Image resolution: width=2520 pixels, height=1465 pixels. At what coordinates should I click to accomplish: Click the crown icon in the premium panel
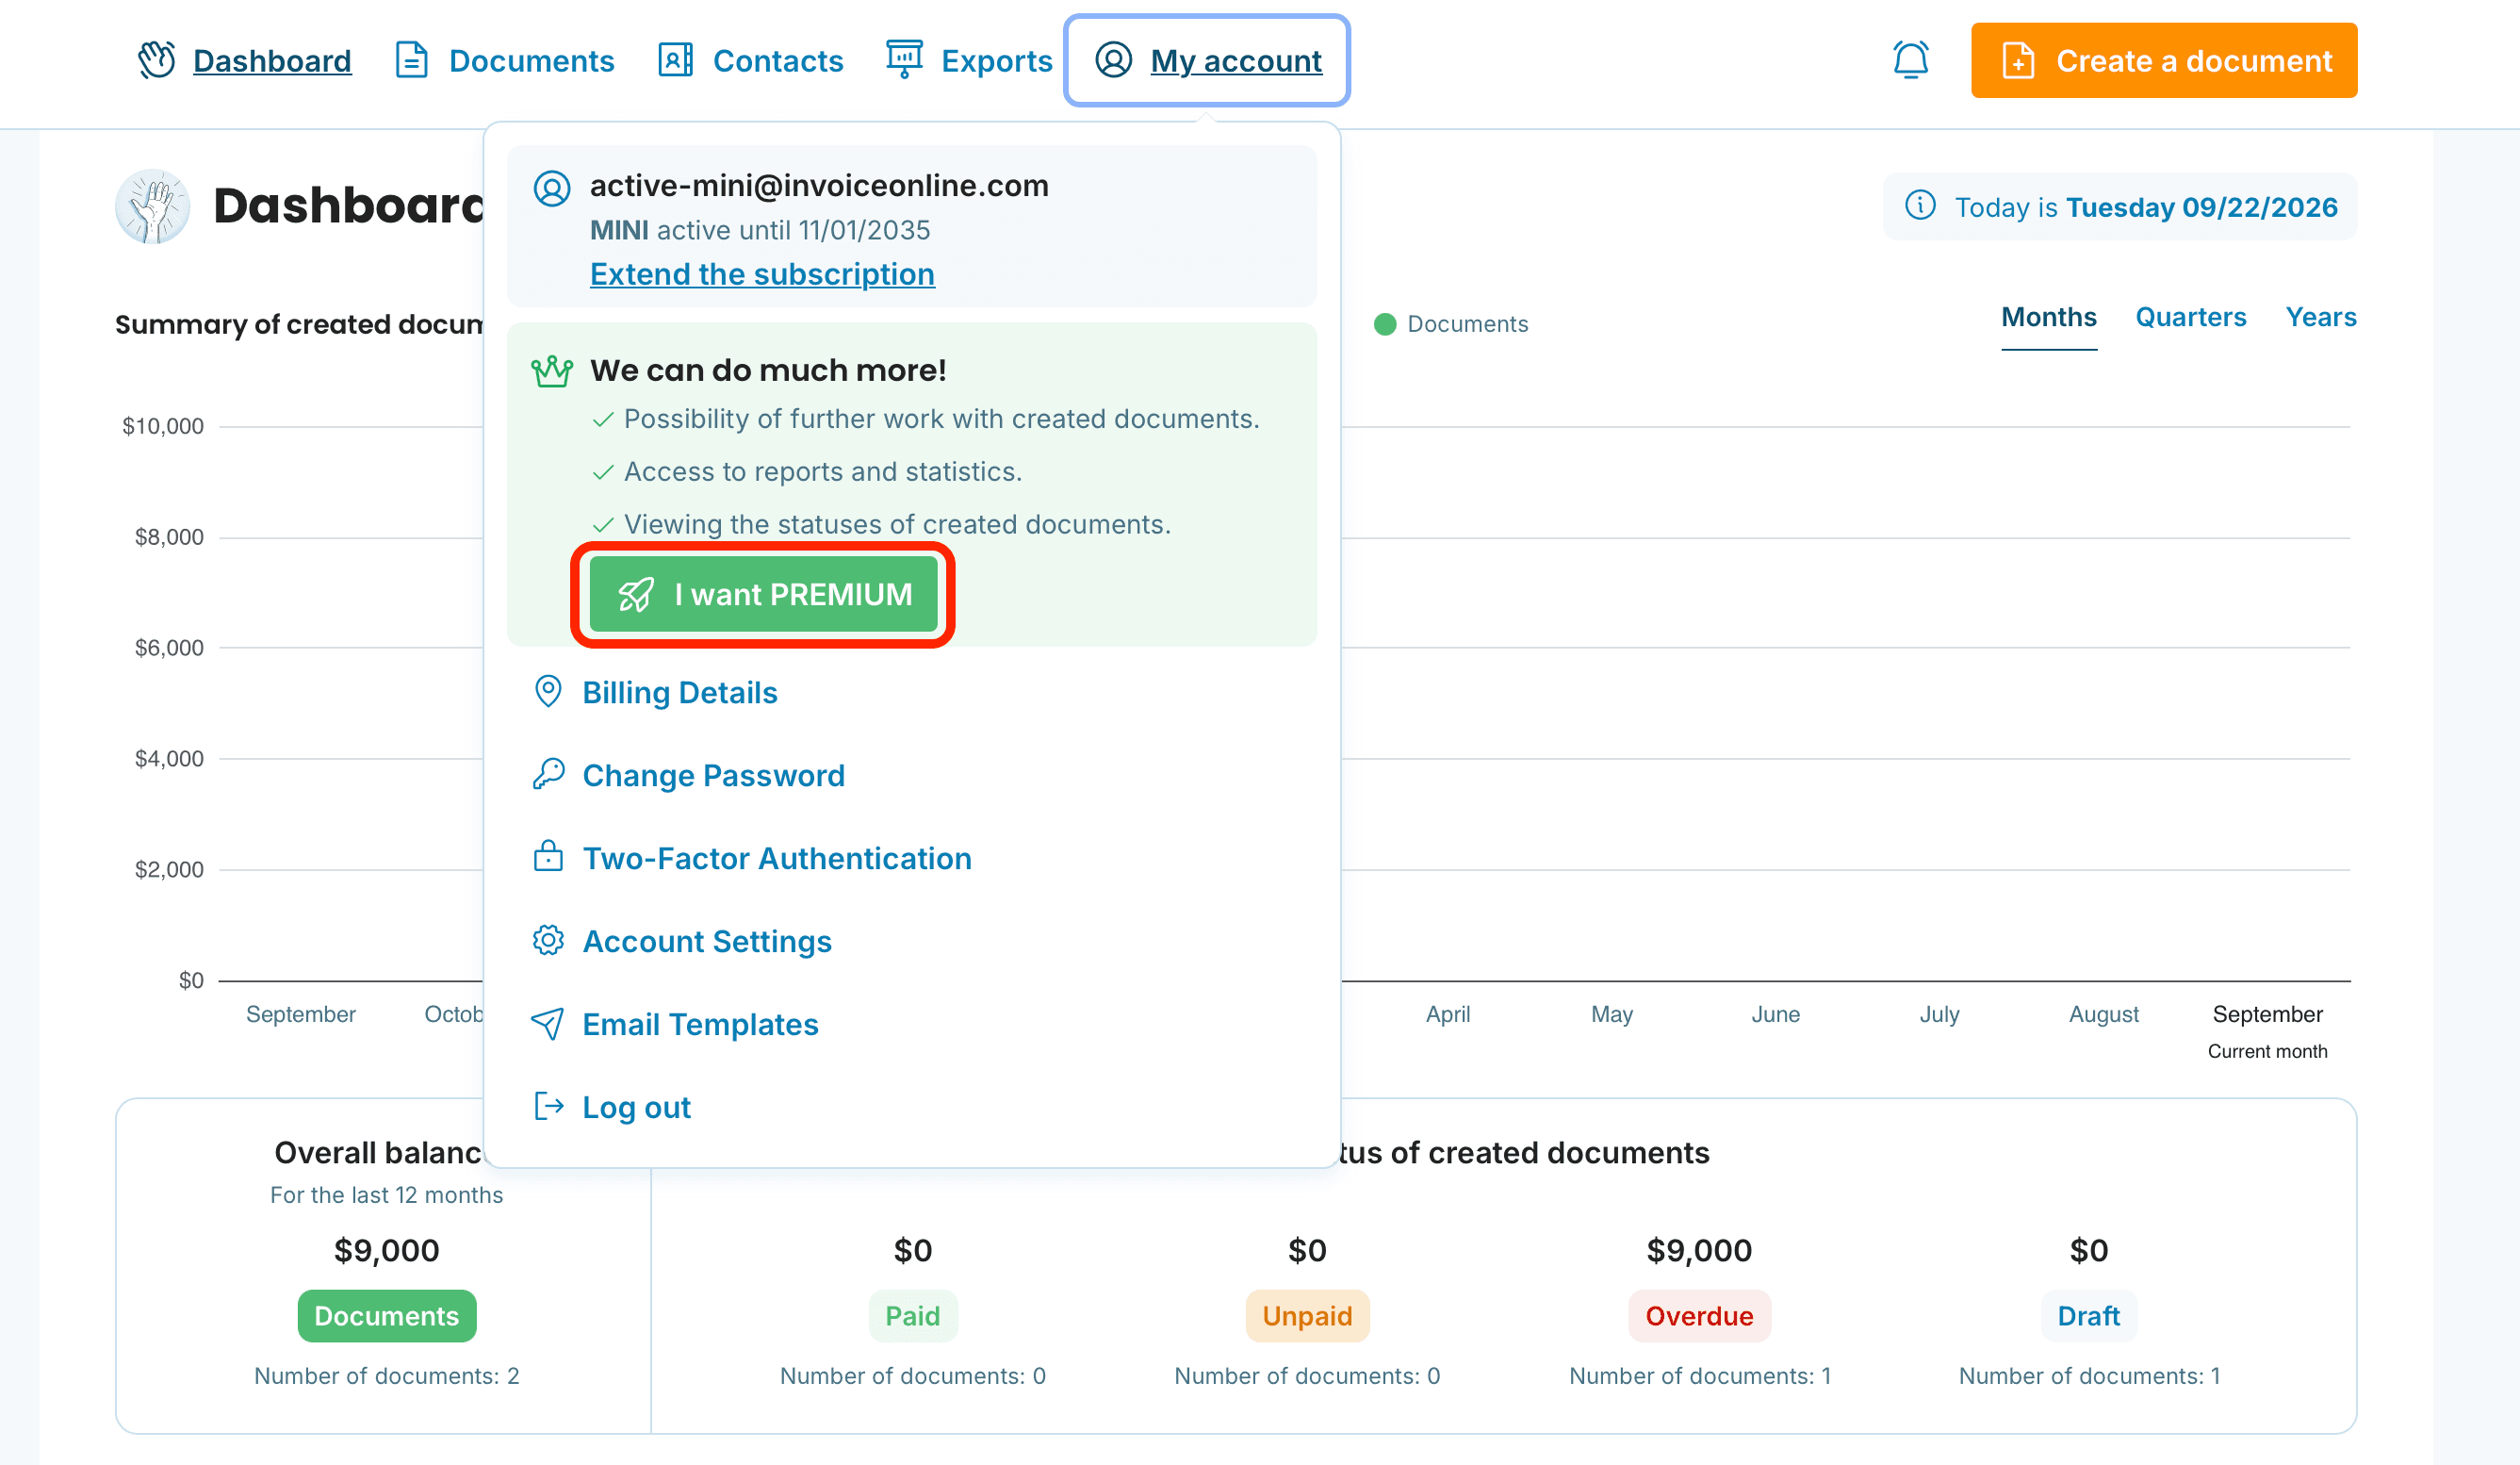[552, 371]
